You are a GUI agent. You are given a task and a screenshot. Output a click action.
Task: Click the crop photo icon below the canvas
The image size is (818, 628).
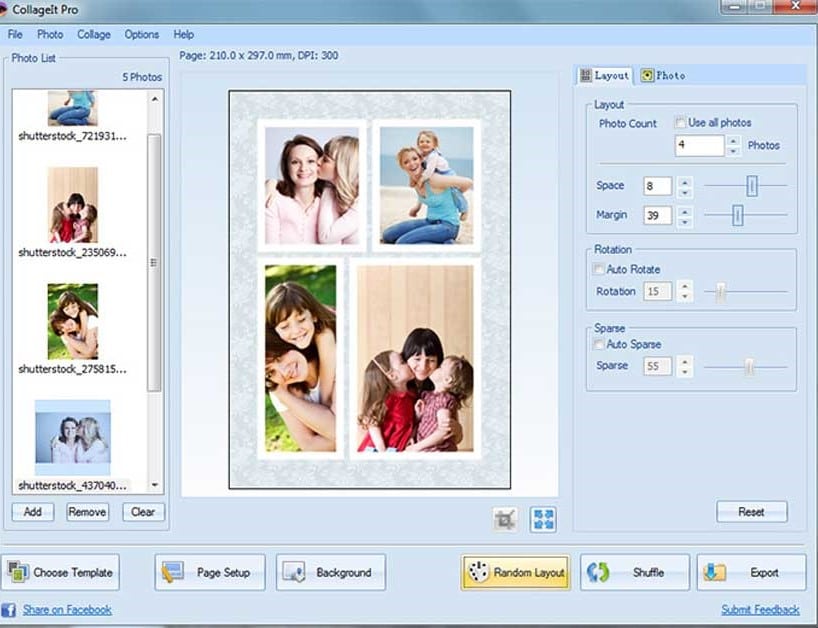pos(505,520)
